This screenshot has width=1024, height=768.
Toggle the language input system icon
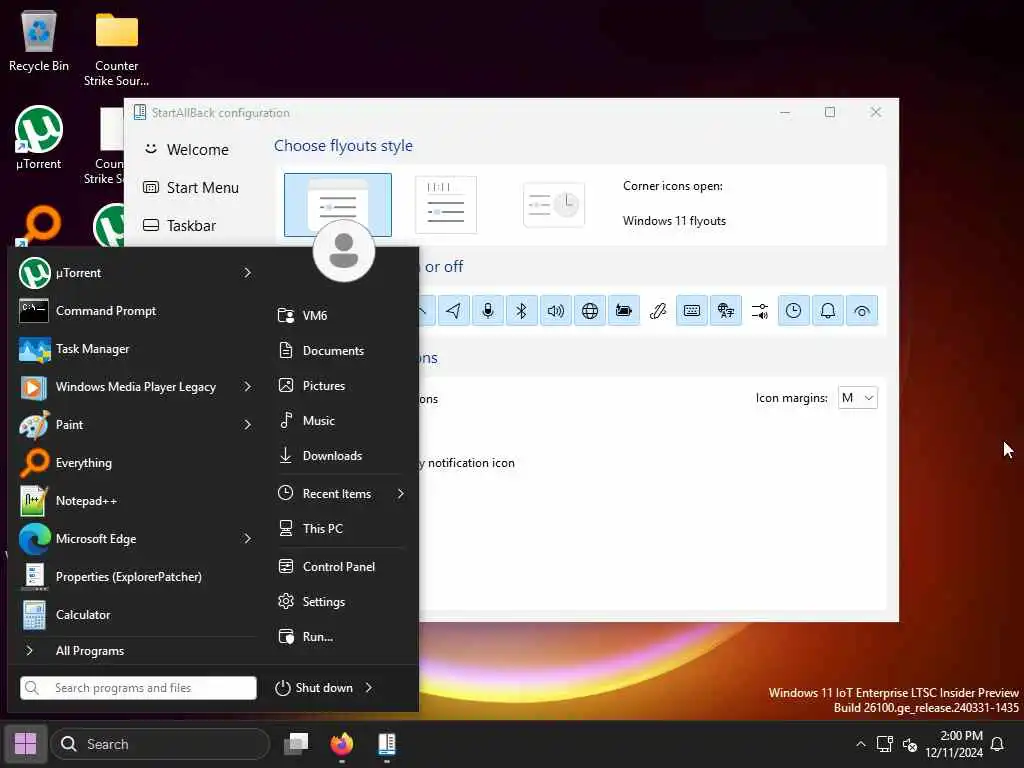(x=726, y=311)
